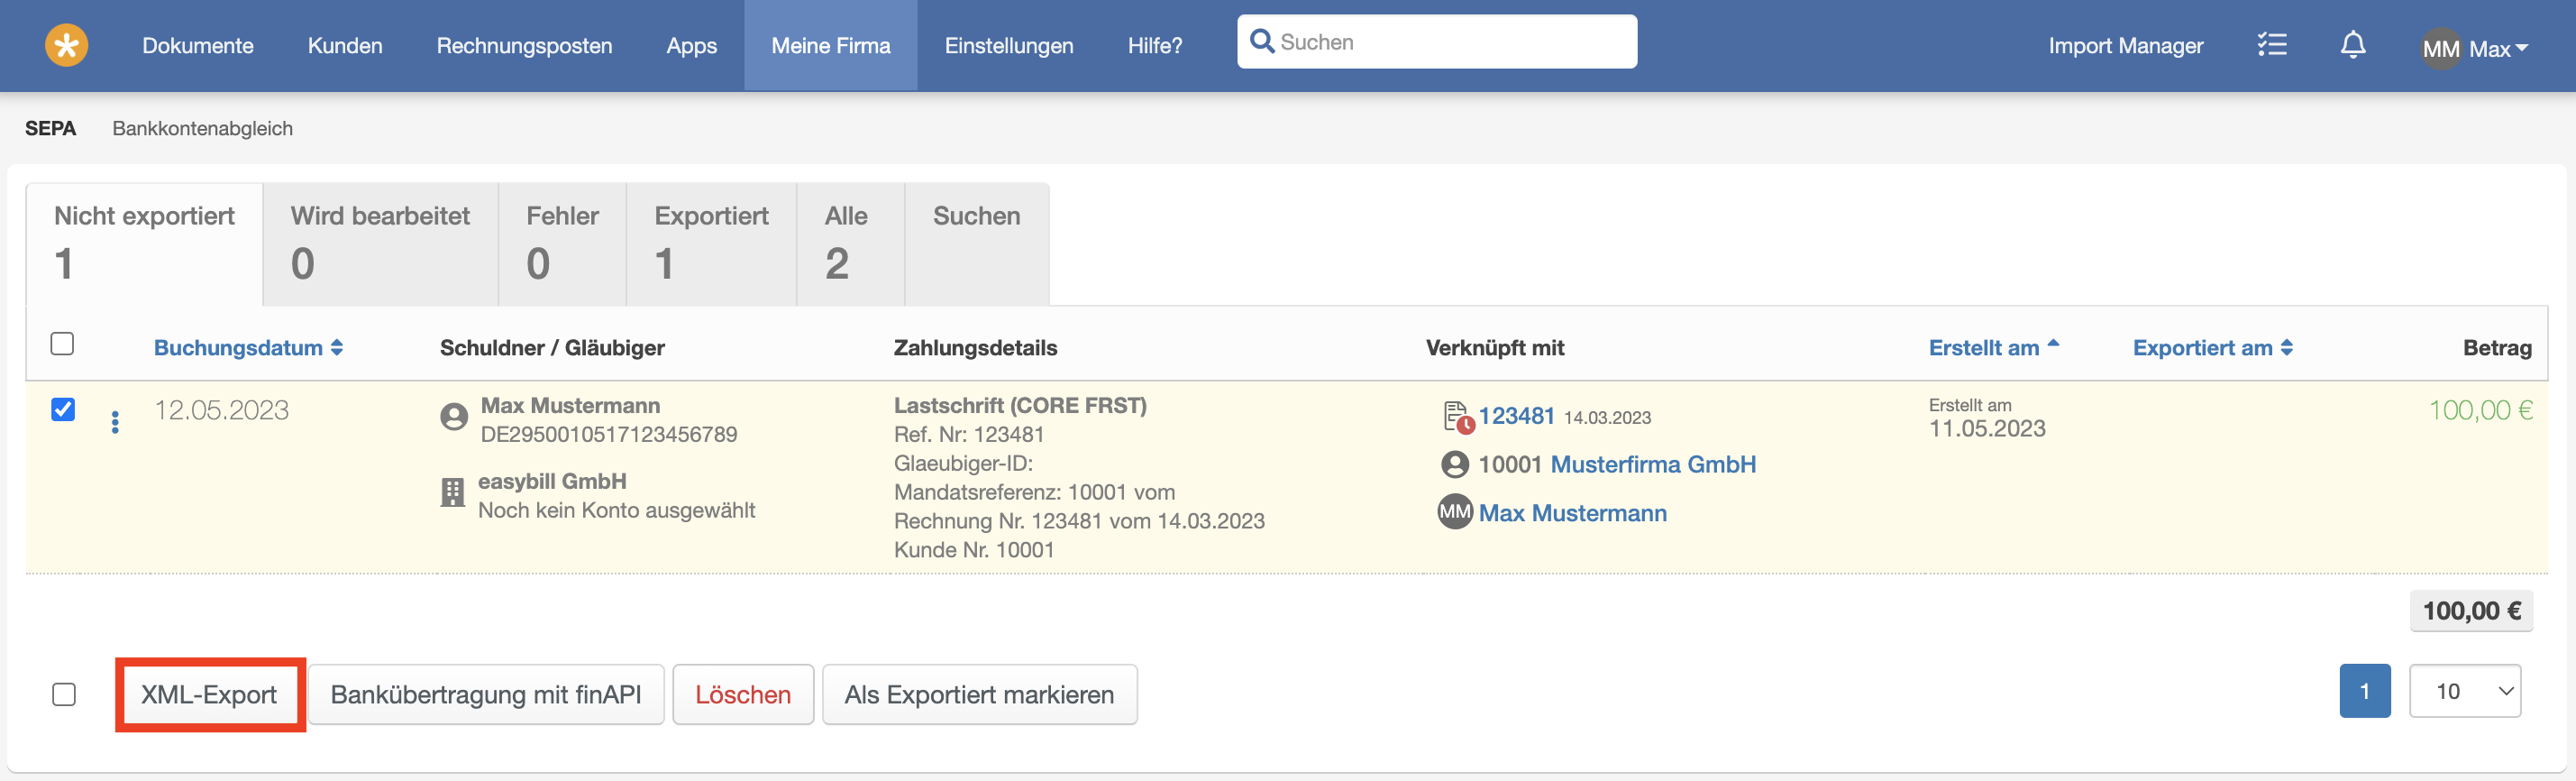Click the invoice document icon beside 123481

[x=1457, y=417]
